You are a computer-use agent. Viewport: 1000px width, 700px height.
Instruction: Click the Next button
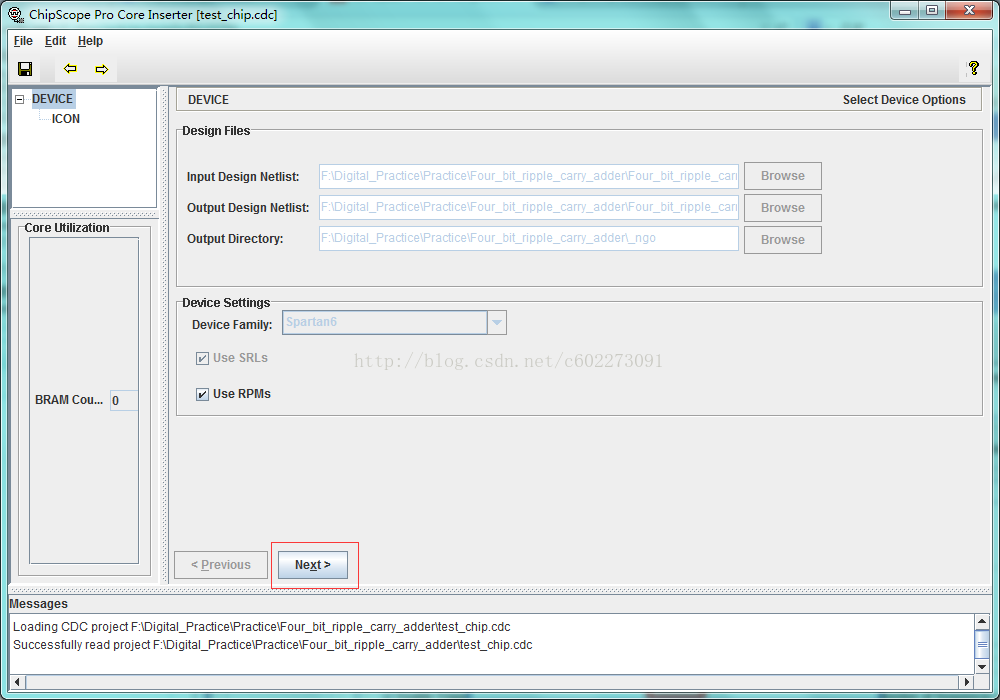pos(312,565)
